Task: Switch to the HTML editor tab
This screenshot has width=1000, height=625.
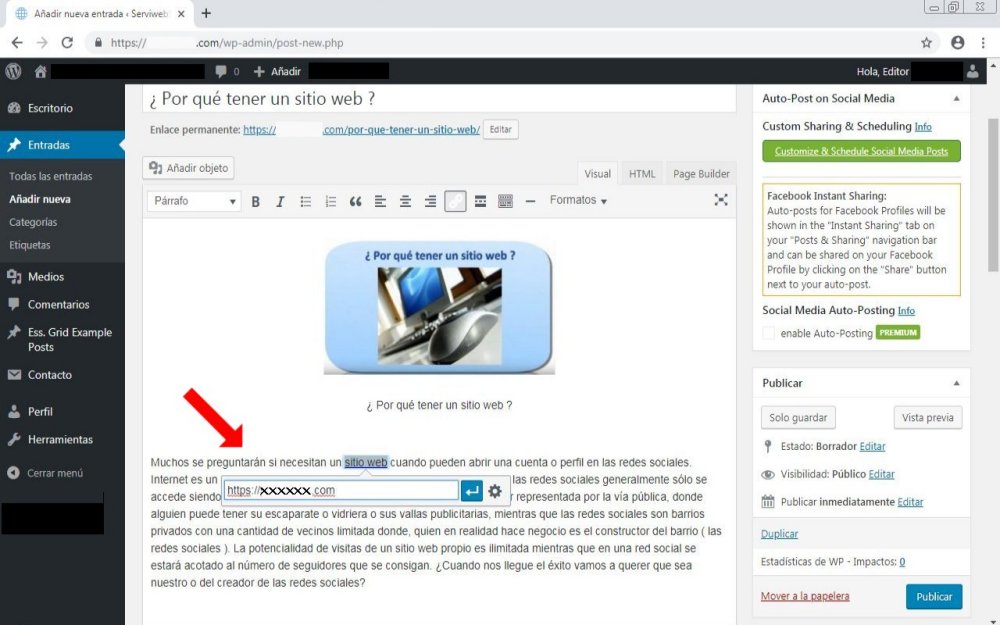Action: click(x=642, y=174)
